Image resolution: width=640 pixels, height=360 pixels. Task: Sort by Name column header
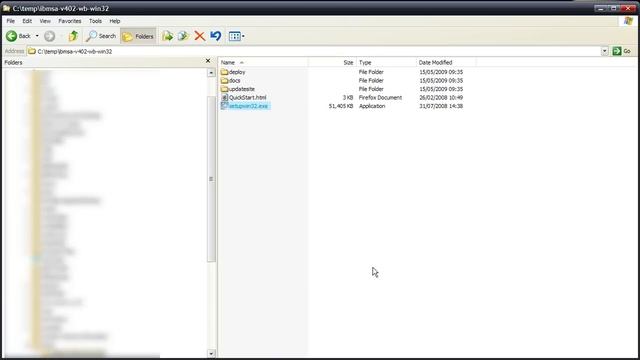coord(264,62)
